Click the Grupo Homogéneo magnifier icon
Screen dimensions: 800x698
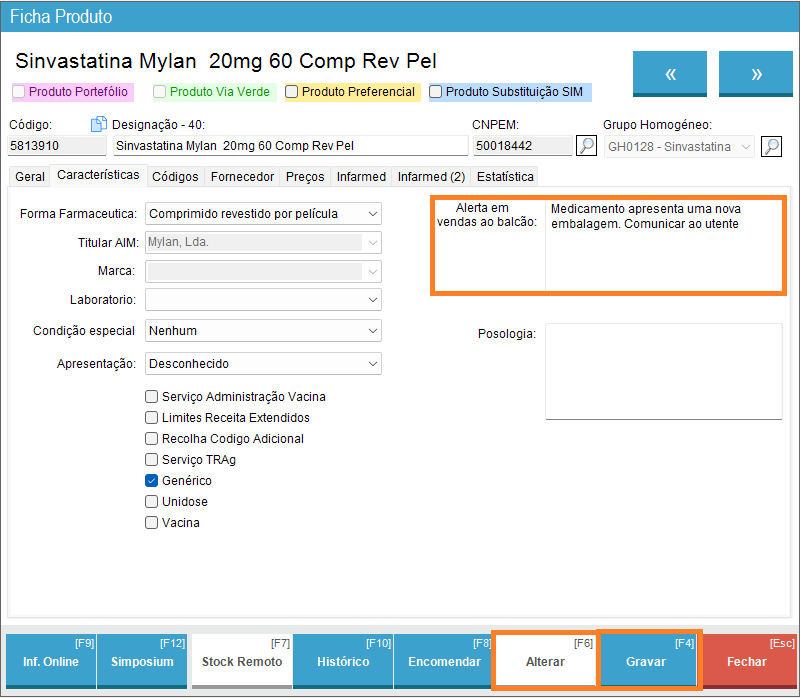pyautogui.click(x=771, y=146)
